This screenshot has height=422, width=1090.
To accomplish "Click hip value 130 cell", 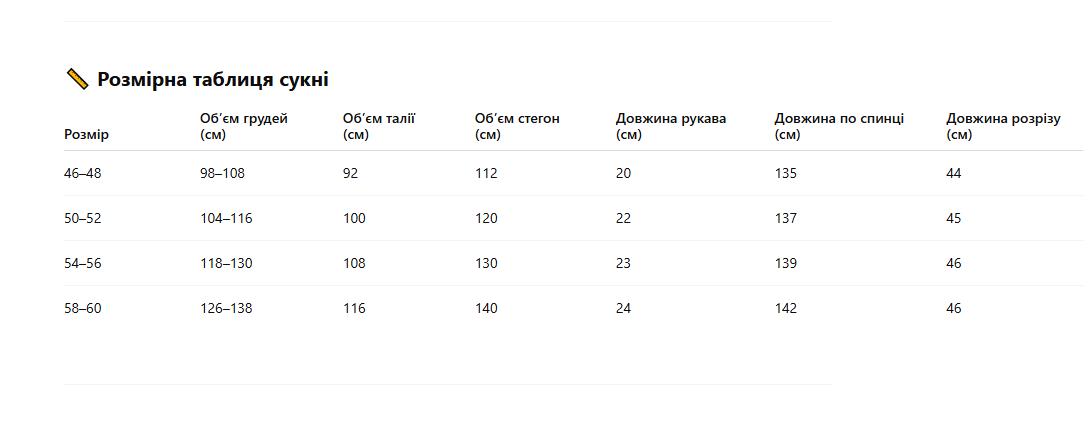I will click(486, 263).
